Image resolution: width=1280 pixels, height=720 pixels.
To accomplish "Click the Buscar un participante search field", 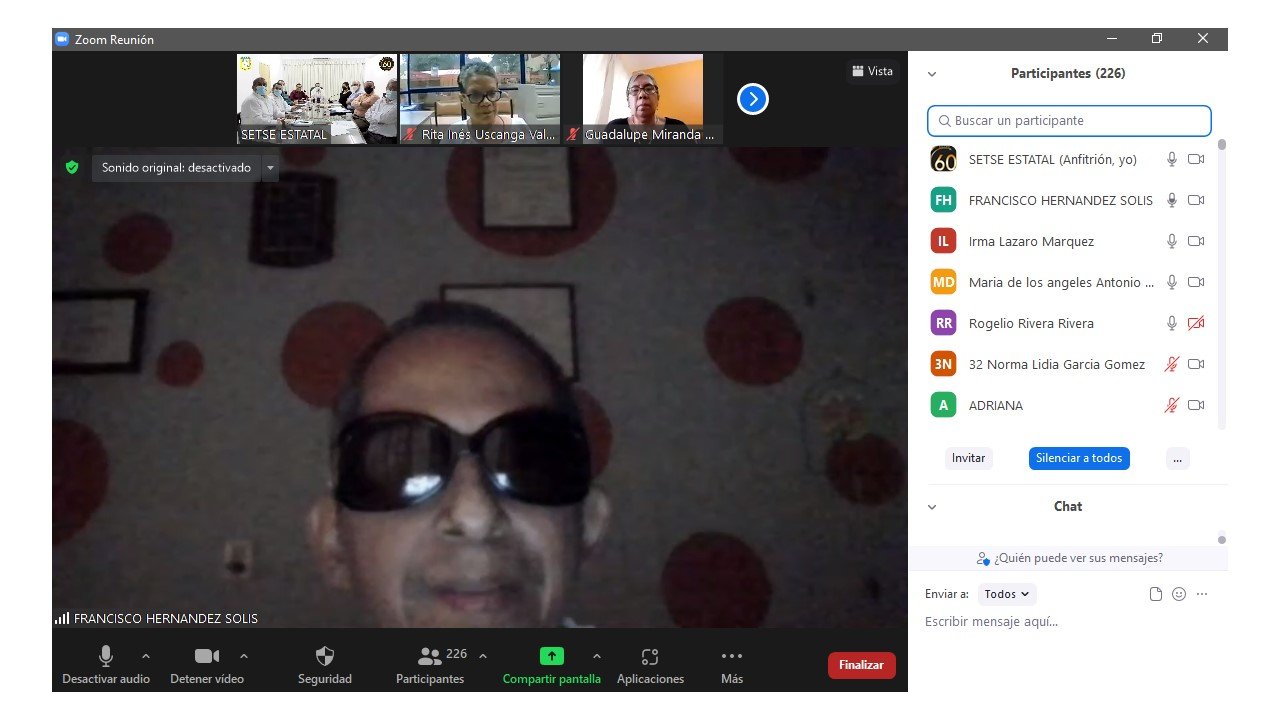I will pyautogui.click(x=1069, y=121).
